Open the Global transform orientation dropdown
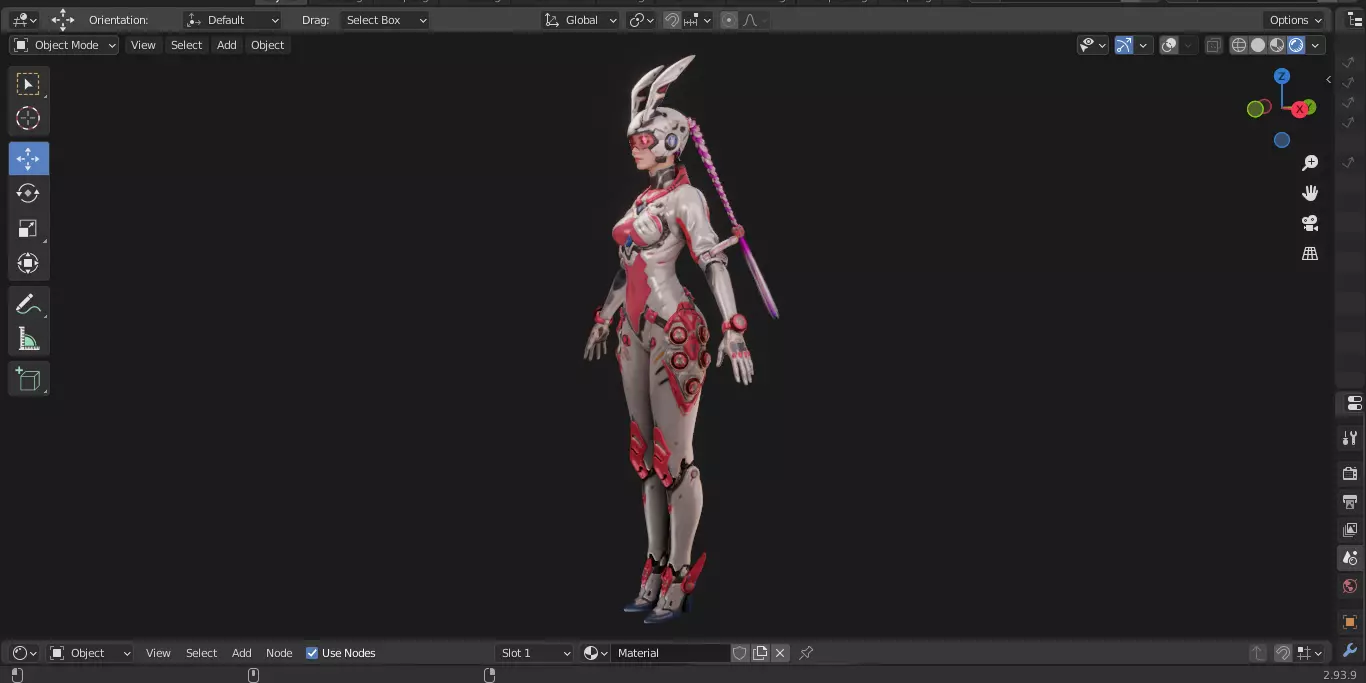This screenshot has height=683, width=1366. coord(581,20)
